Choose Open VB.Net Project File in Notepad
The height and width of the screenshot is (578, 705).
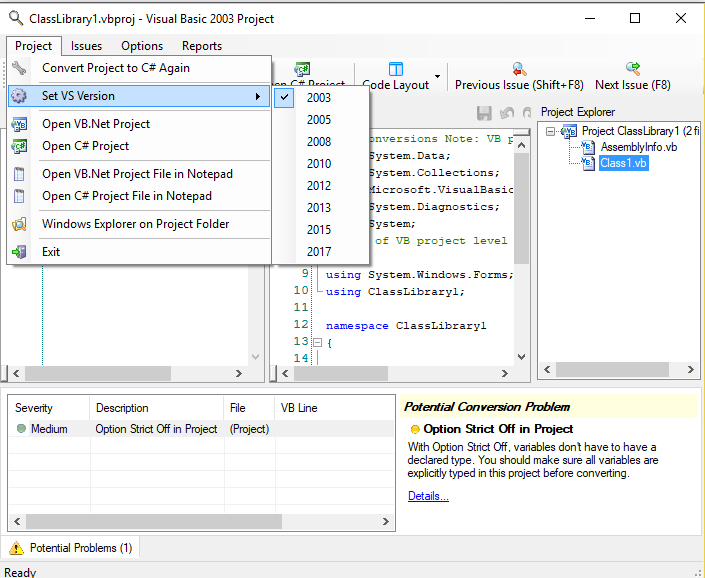click(139, 174)
